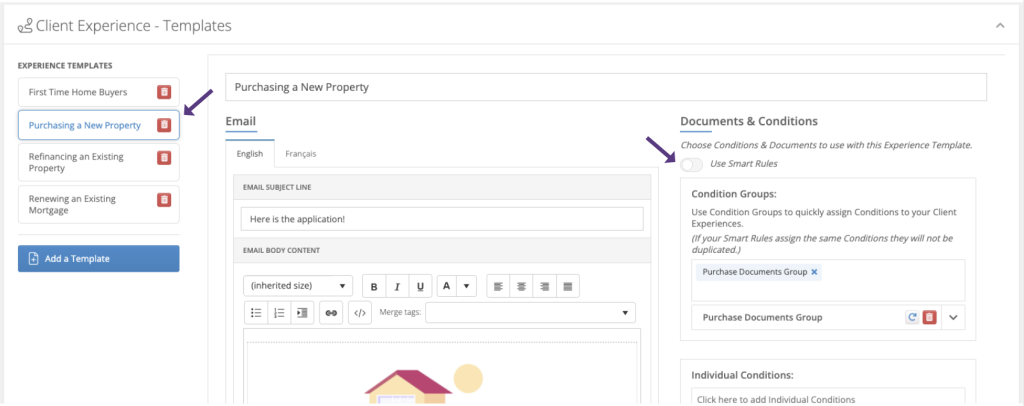
Task: Click the house illustration in email body
Action: click(409, 386)
